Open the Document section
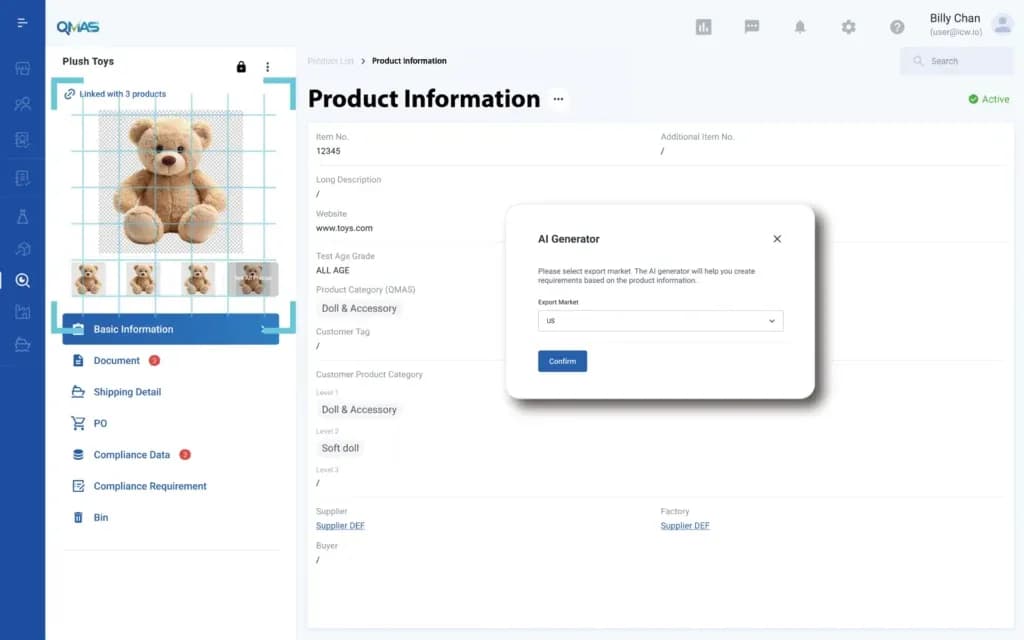The image size is (1024, 640). pos(116,360)
